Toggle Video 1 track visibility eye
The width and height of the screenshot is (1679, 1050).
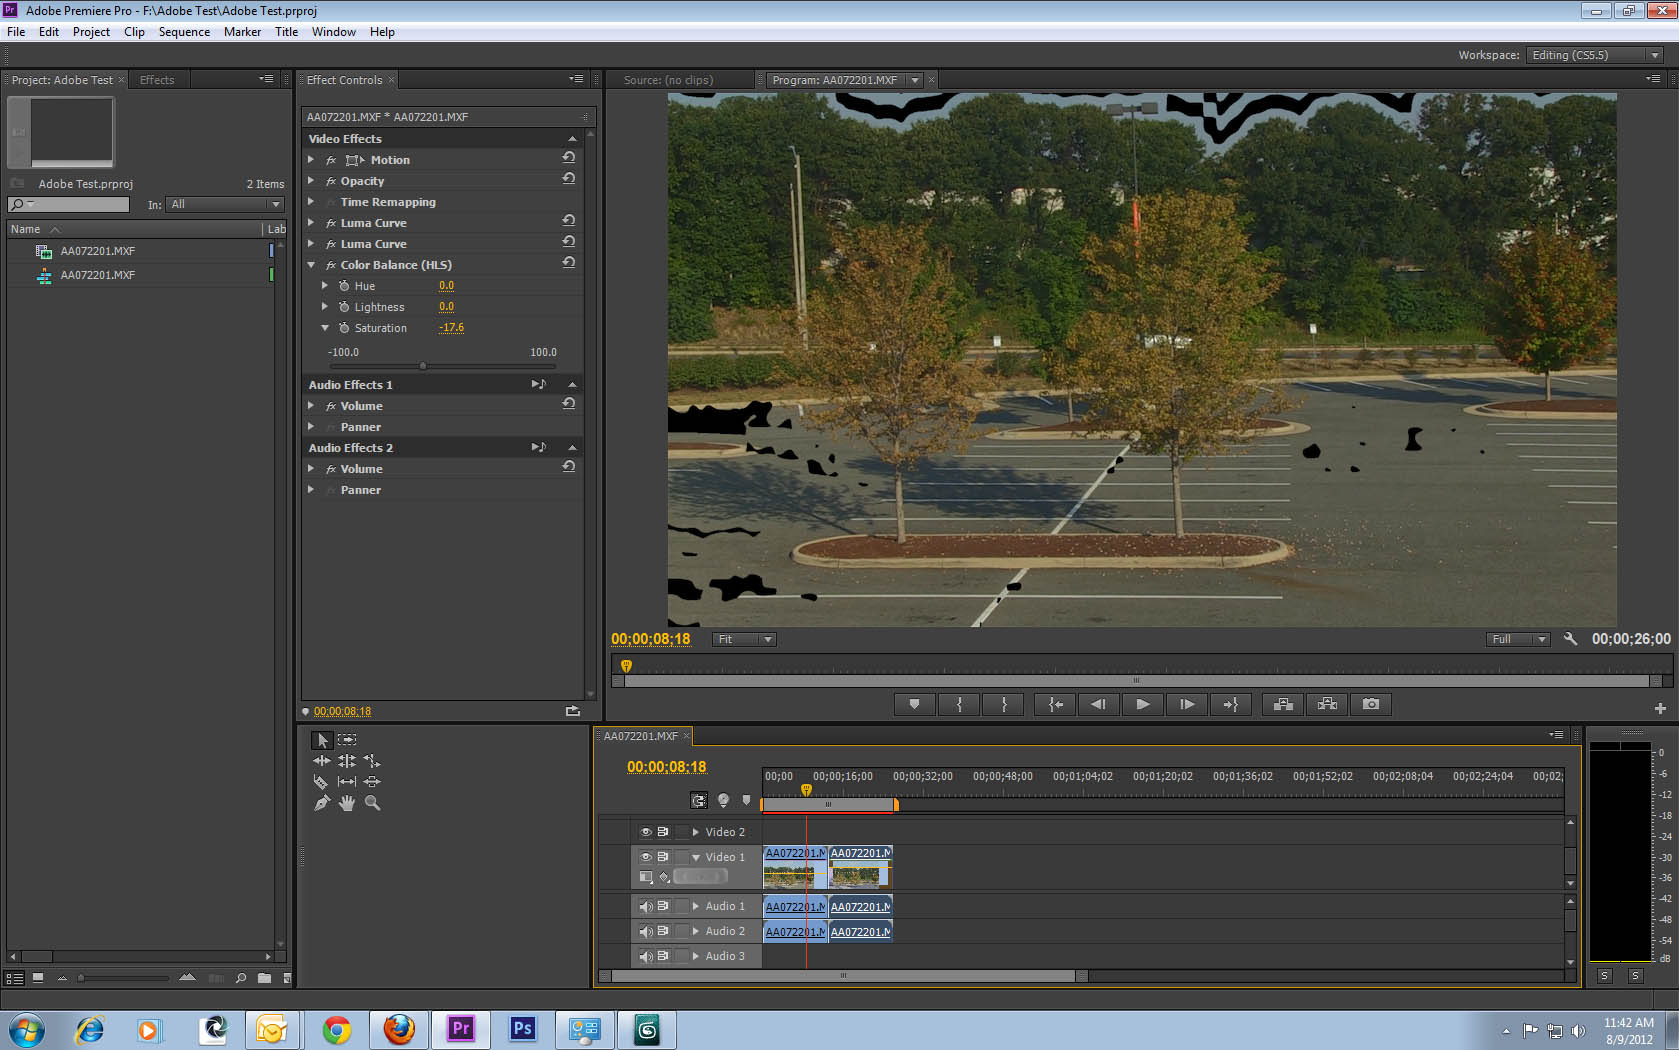pyautogui.click(x=646, y=857)
